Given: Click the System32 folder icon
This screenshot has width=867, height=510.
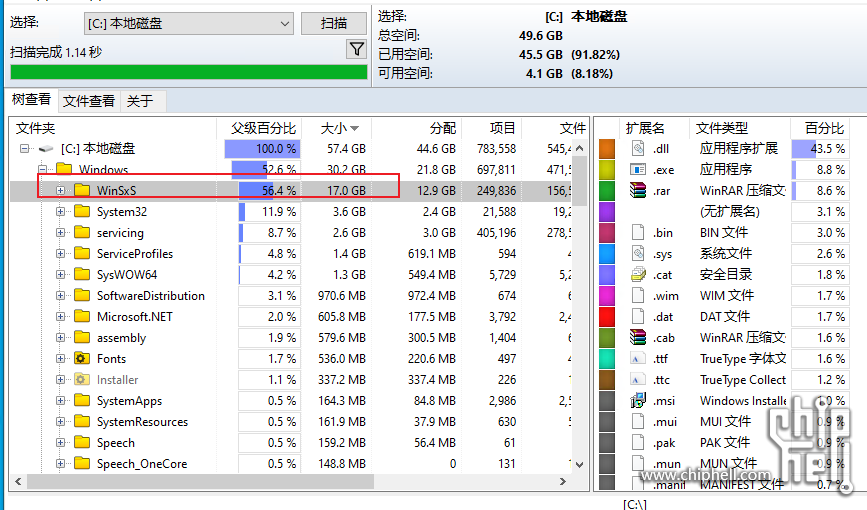Looking at the screenshot, I should click(82, 211).
